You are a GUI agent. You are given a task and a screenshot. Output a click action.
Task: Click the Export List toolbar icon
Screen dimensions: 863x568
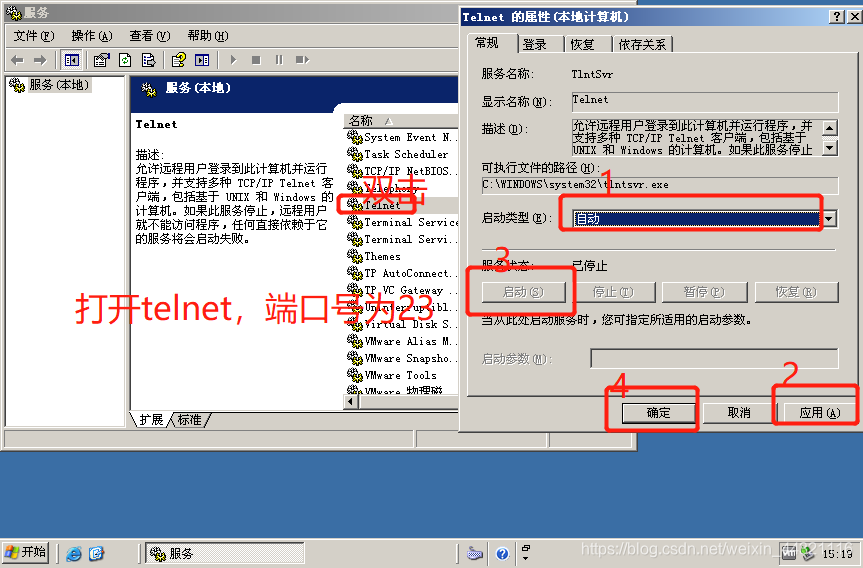pyautogui.click(x=148, y=60)
